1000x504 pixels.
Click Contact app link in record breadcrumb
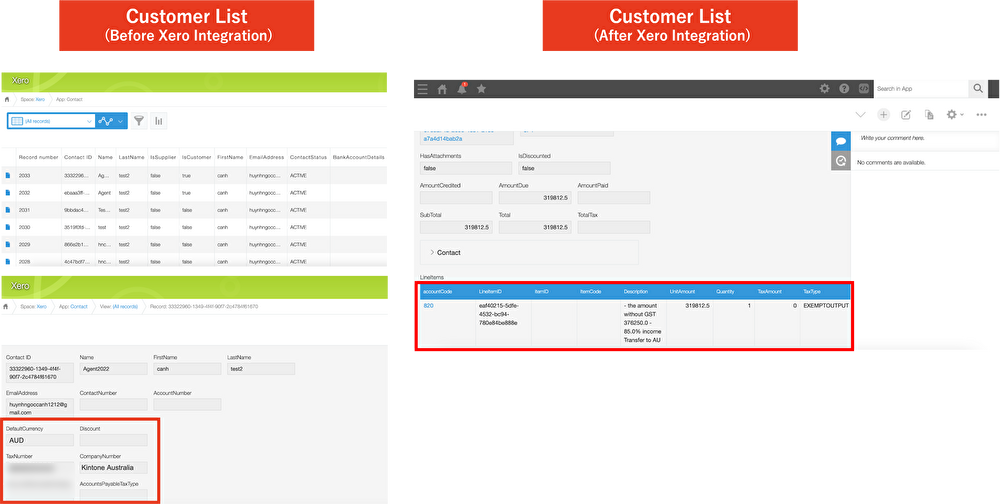coord(79,306)
